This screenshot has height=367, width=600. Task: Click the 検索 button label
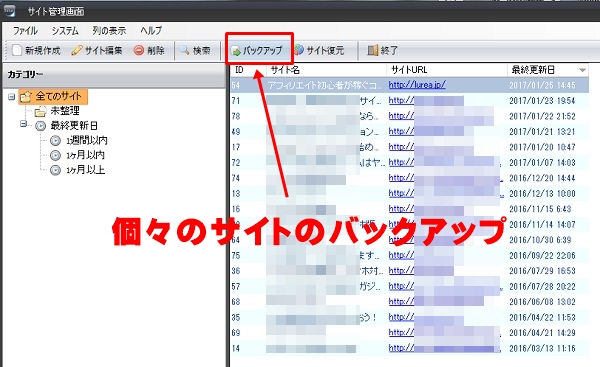202,51
